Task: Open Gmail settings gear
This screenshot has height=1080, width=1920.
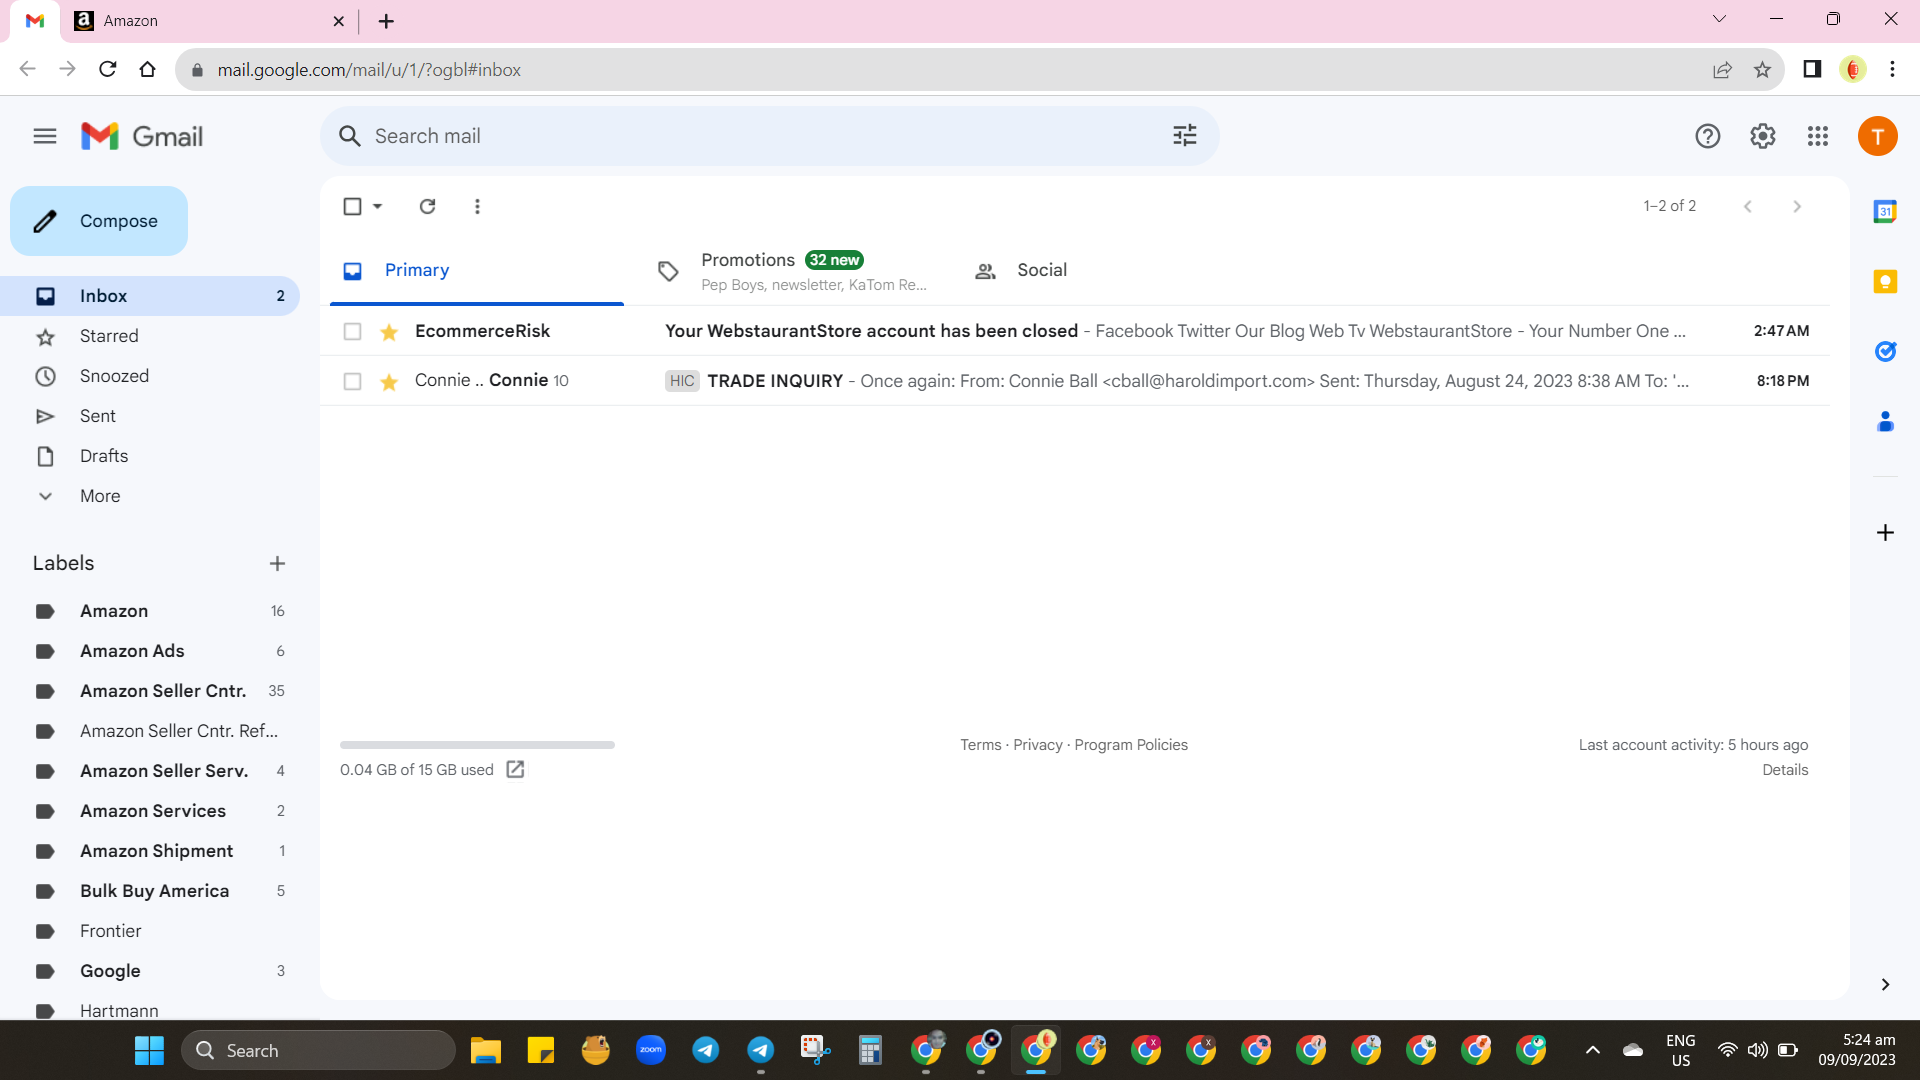Action: (x=1763, y=136)
